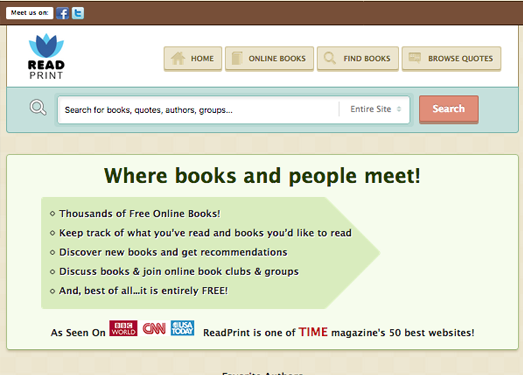The height and width of the screenshot is (375, 523).
Task: Open the Twitter icon link
Action: [x=78, y=13]
